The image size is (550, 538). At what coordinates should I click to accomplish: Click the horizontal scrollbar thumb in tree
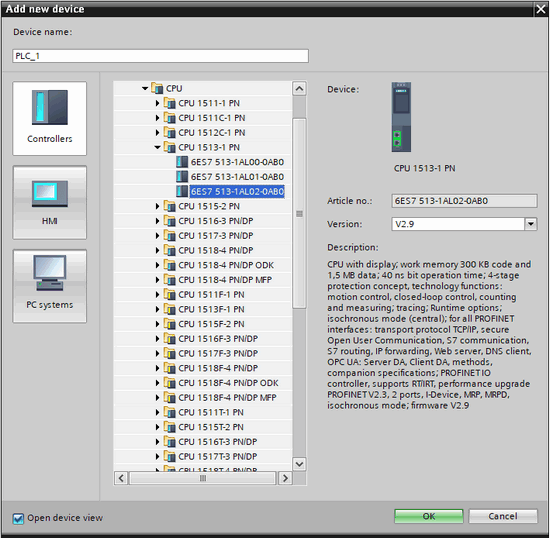click(x=203, y=478)
